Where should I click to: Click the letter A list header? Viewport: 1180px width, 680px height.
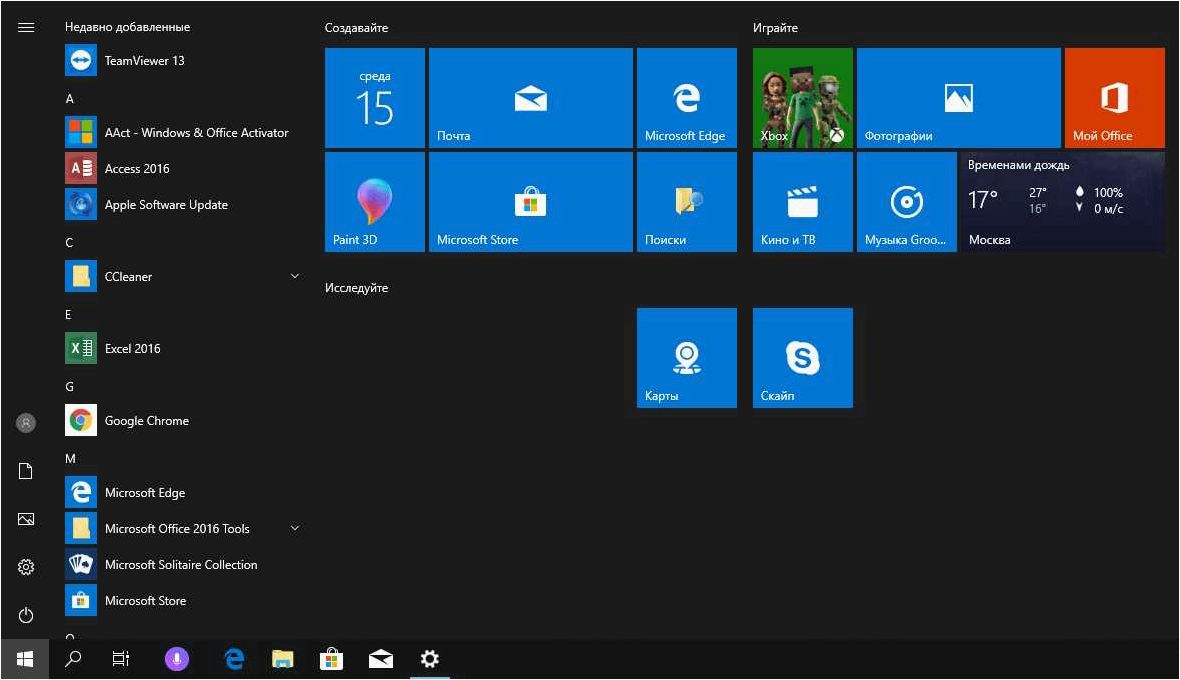(69, 99)
